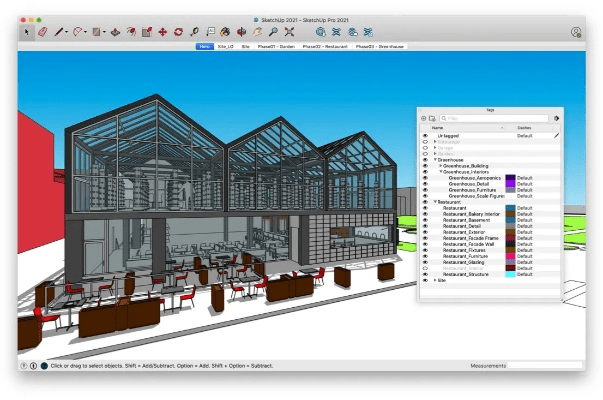603x400 pixels.
Task: Expand the Greenhouse_Building folder
Action: (x=441, y=166)
